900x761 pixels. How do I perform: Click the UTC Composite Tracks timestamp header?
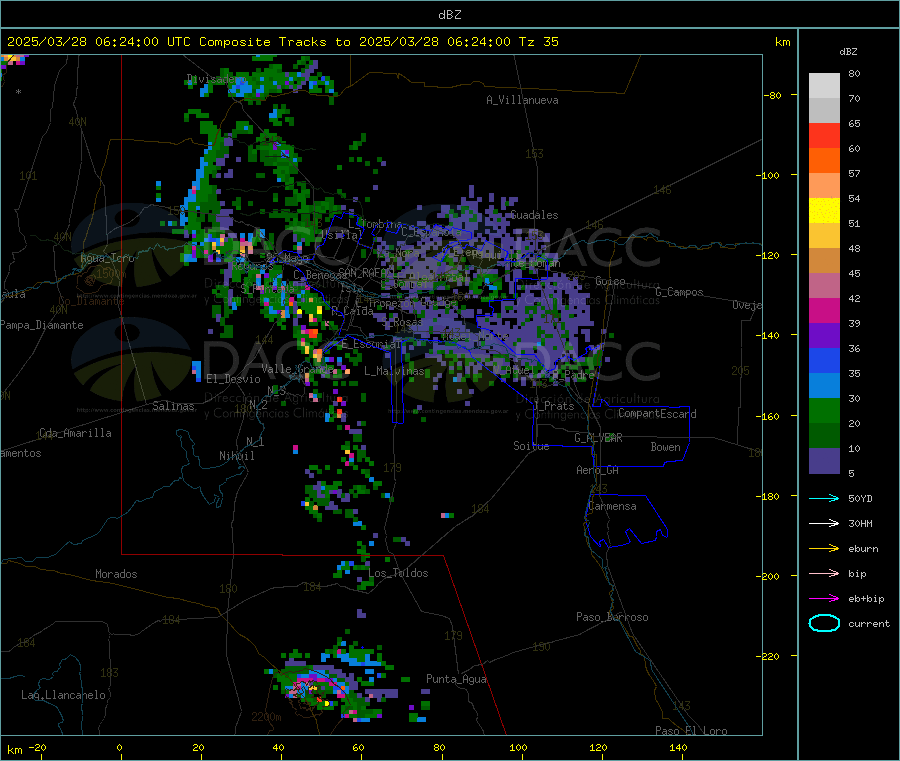tap(282, 42)
